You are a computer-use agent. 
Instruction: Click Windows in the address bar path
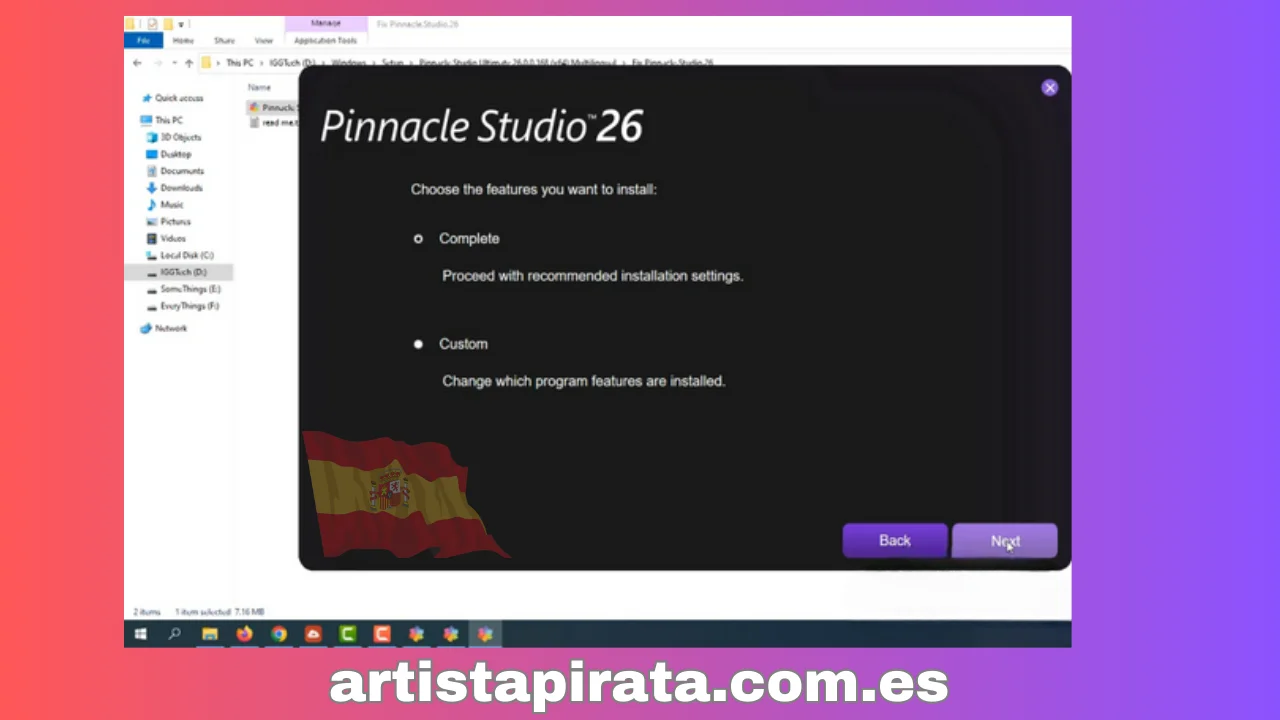[x=349, y=62]
